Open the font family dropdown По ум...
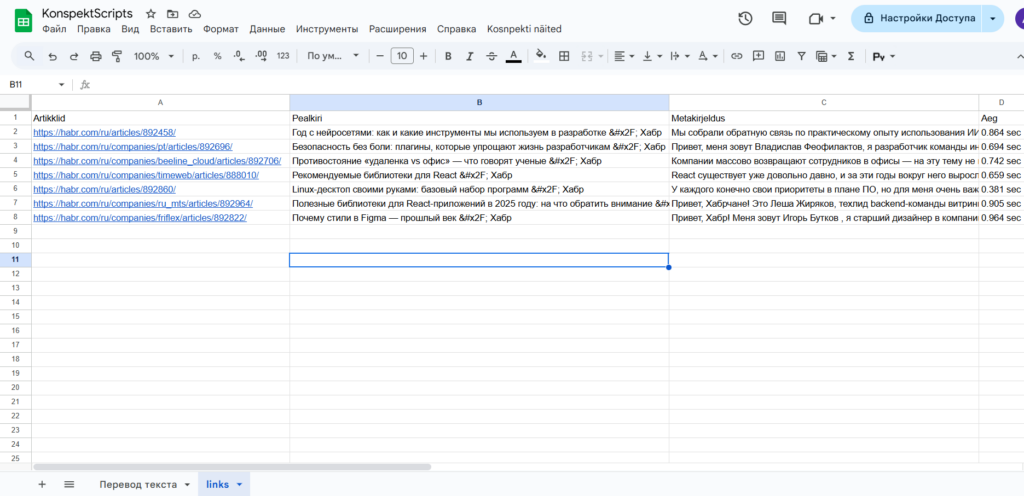Image resolution: width=1024 pixels, height=496 pixels. (x=333, y=56)
